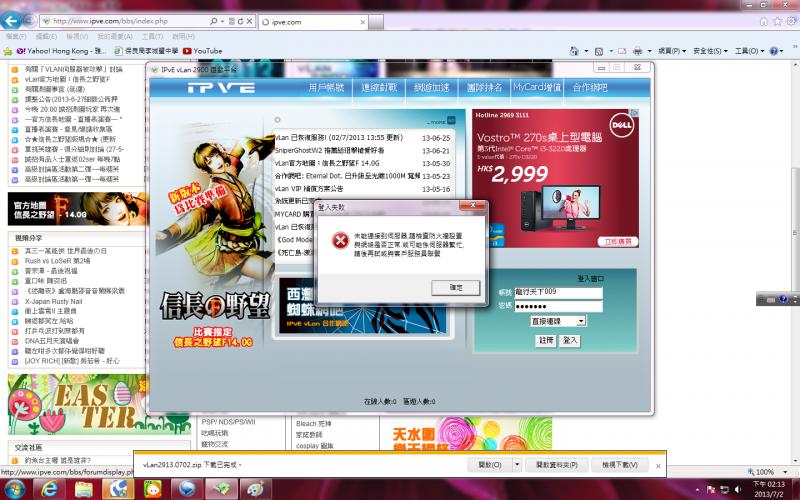Open the 說明(H) Help menu

click(183, 36)
